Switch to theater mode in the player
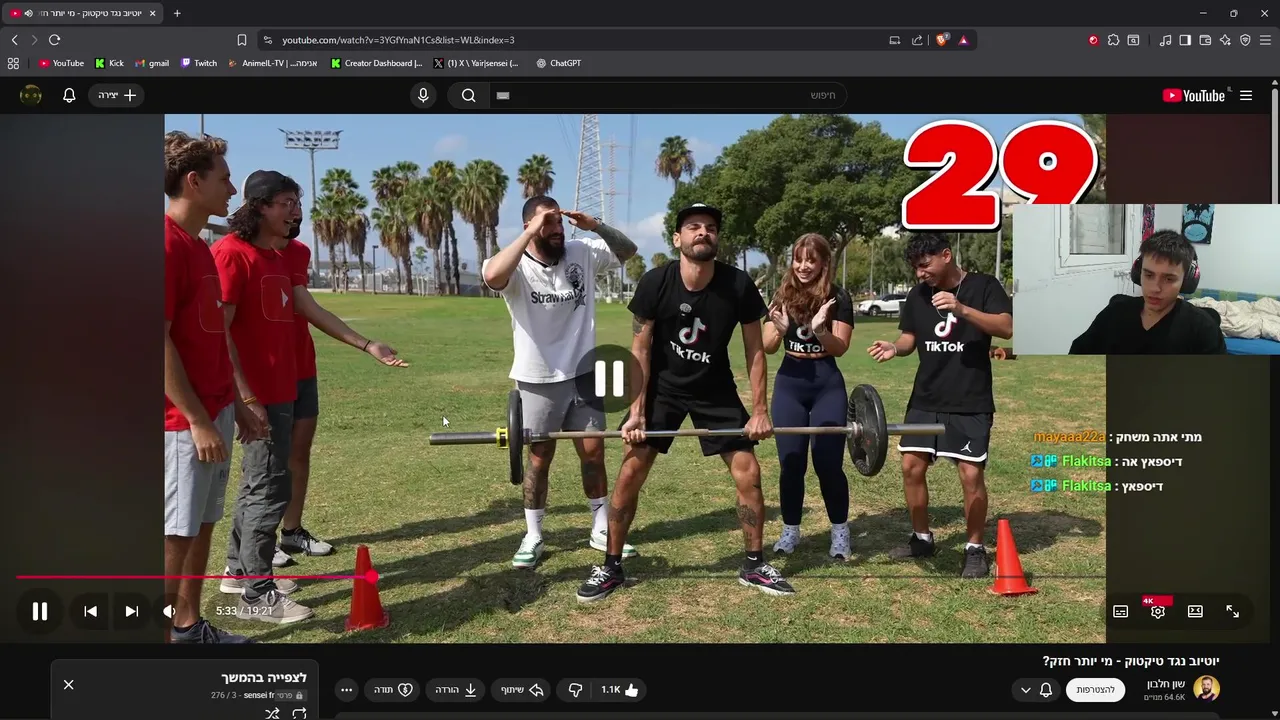Viewport: 1280px width, 720px height. click(1195, 611)
